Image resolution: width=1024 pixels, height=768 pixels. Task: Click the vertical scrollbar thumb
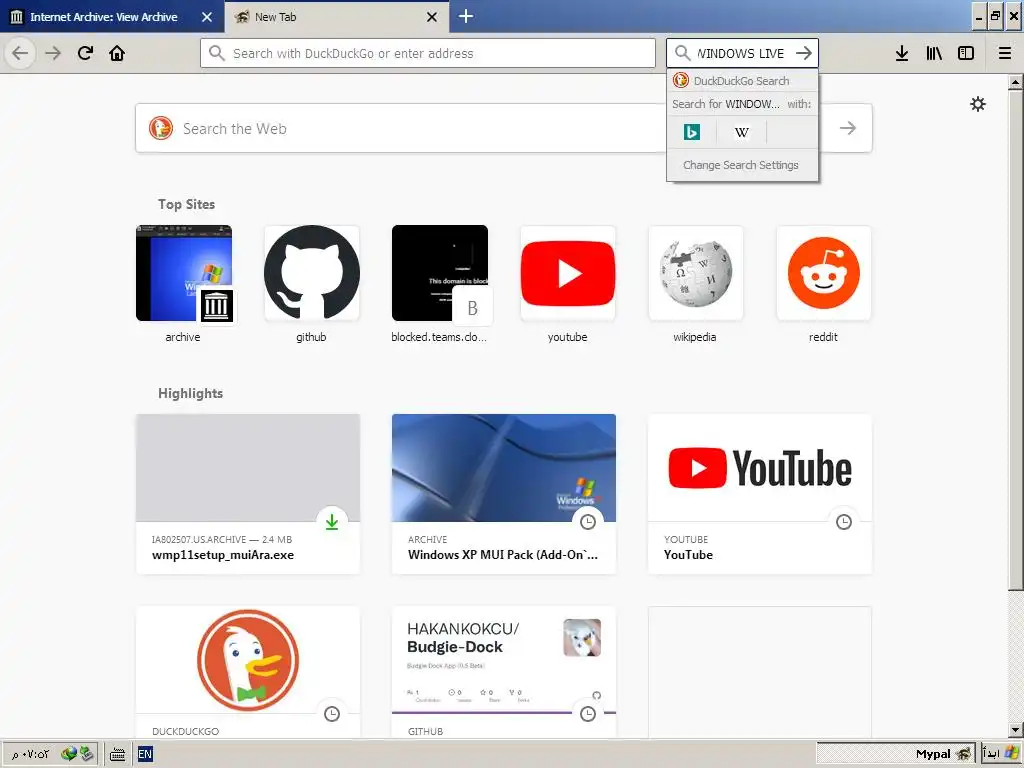[1015, 340]
